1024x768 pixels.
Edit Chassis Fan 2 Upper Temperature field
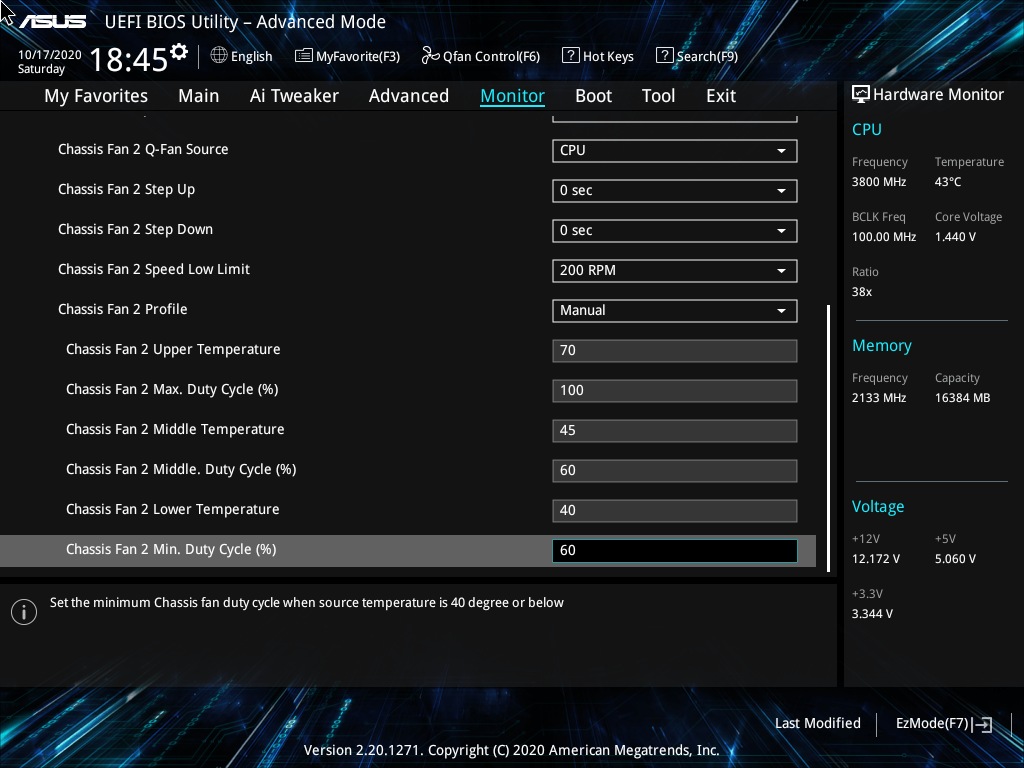(x=675, y=351)
